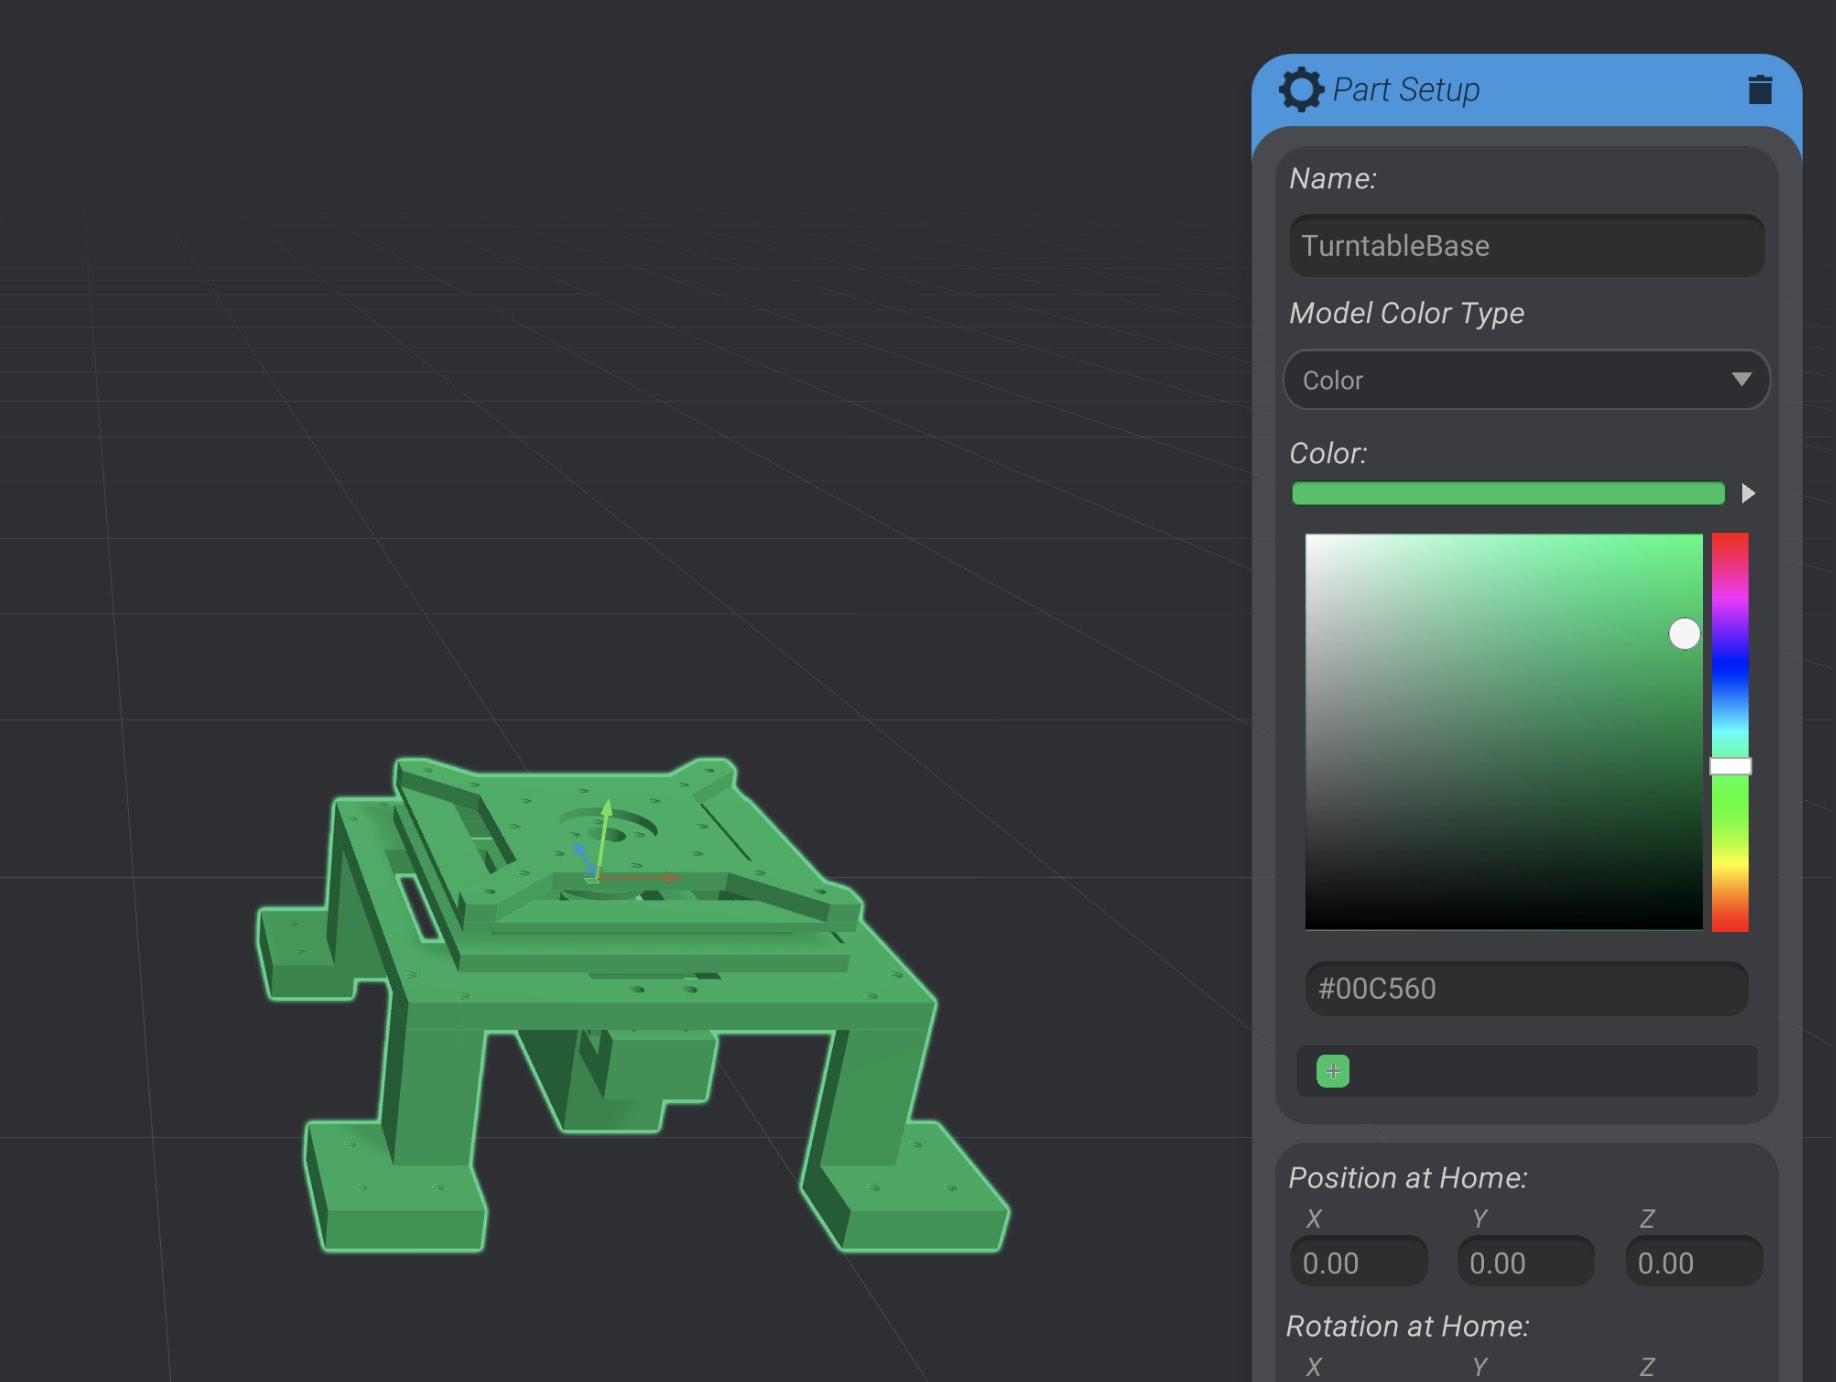Click the white hue slider handle
This screenshot has height=1382, width=1836.
(1728, 763)
